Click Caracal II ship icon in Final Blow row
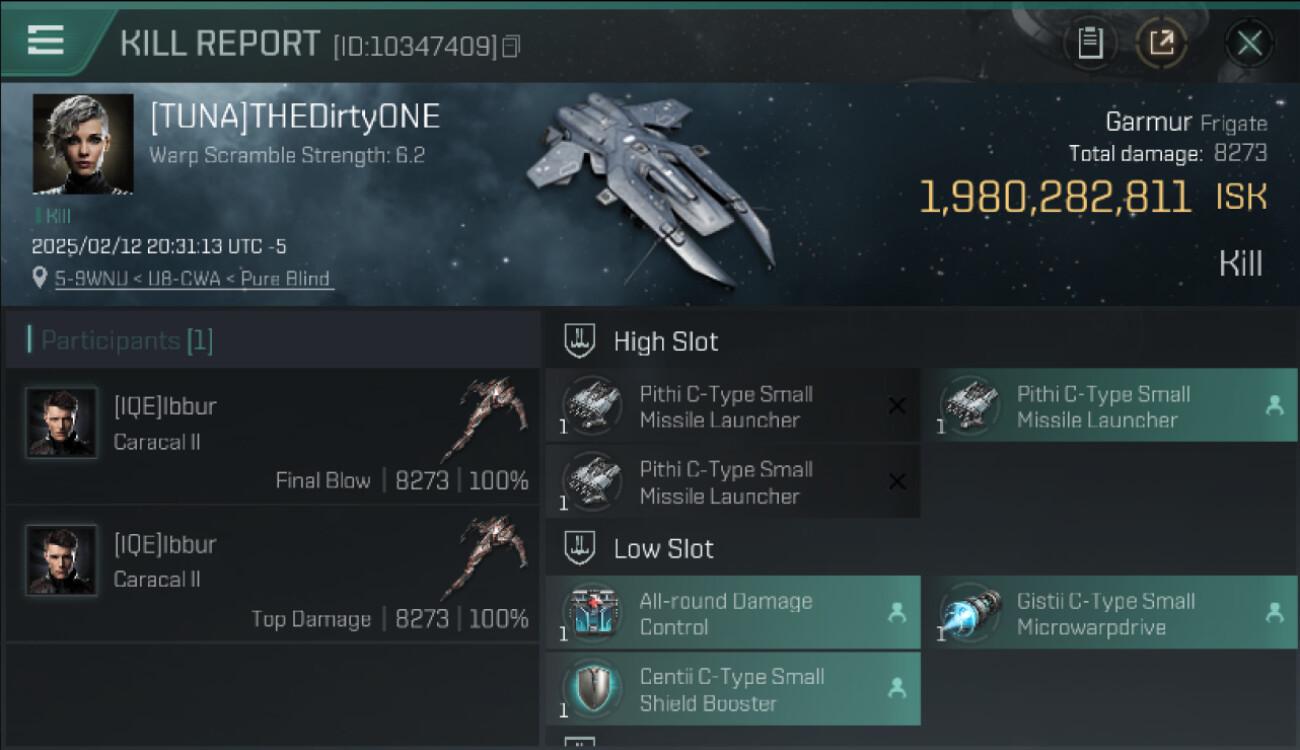Screen dimensions: 1300x750 click(485, 419)
